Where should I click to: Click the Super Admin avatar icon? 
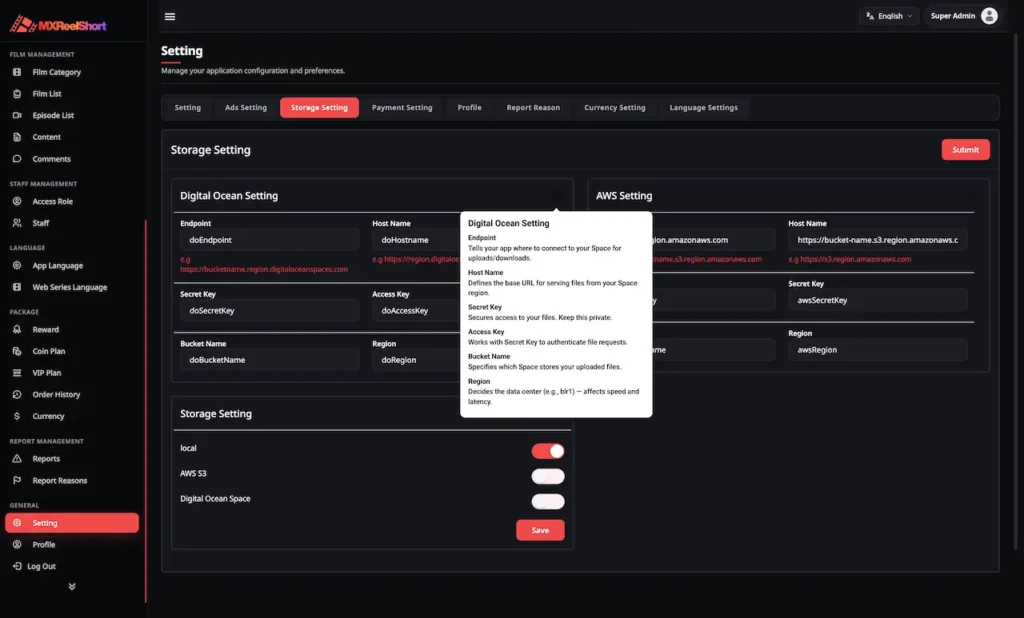(989, 16)
